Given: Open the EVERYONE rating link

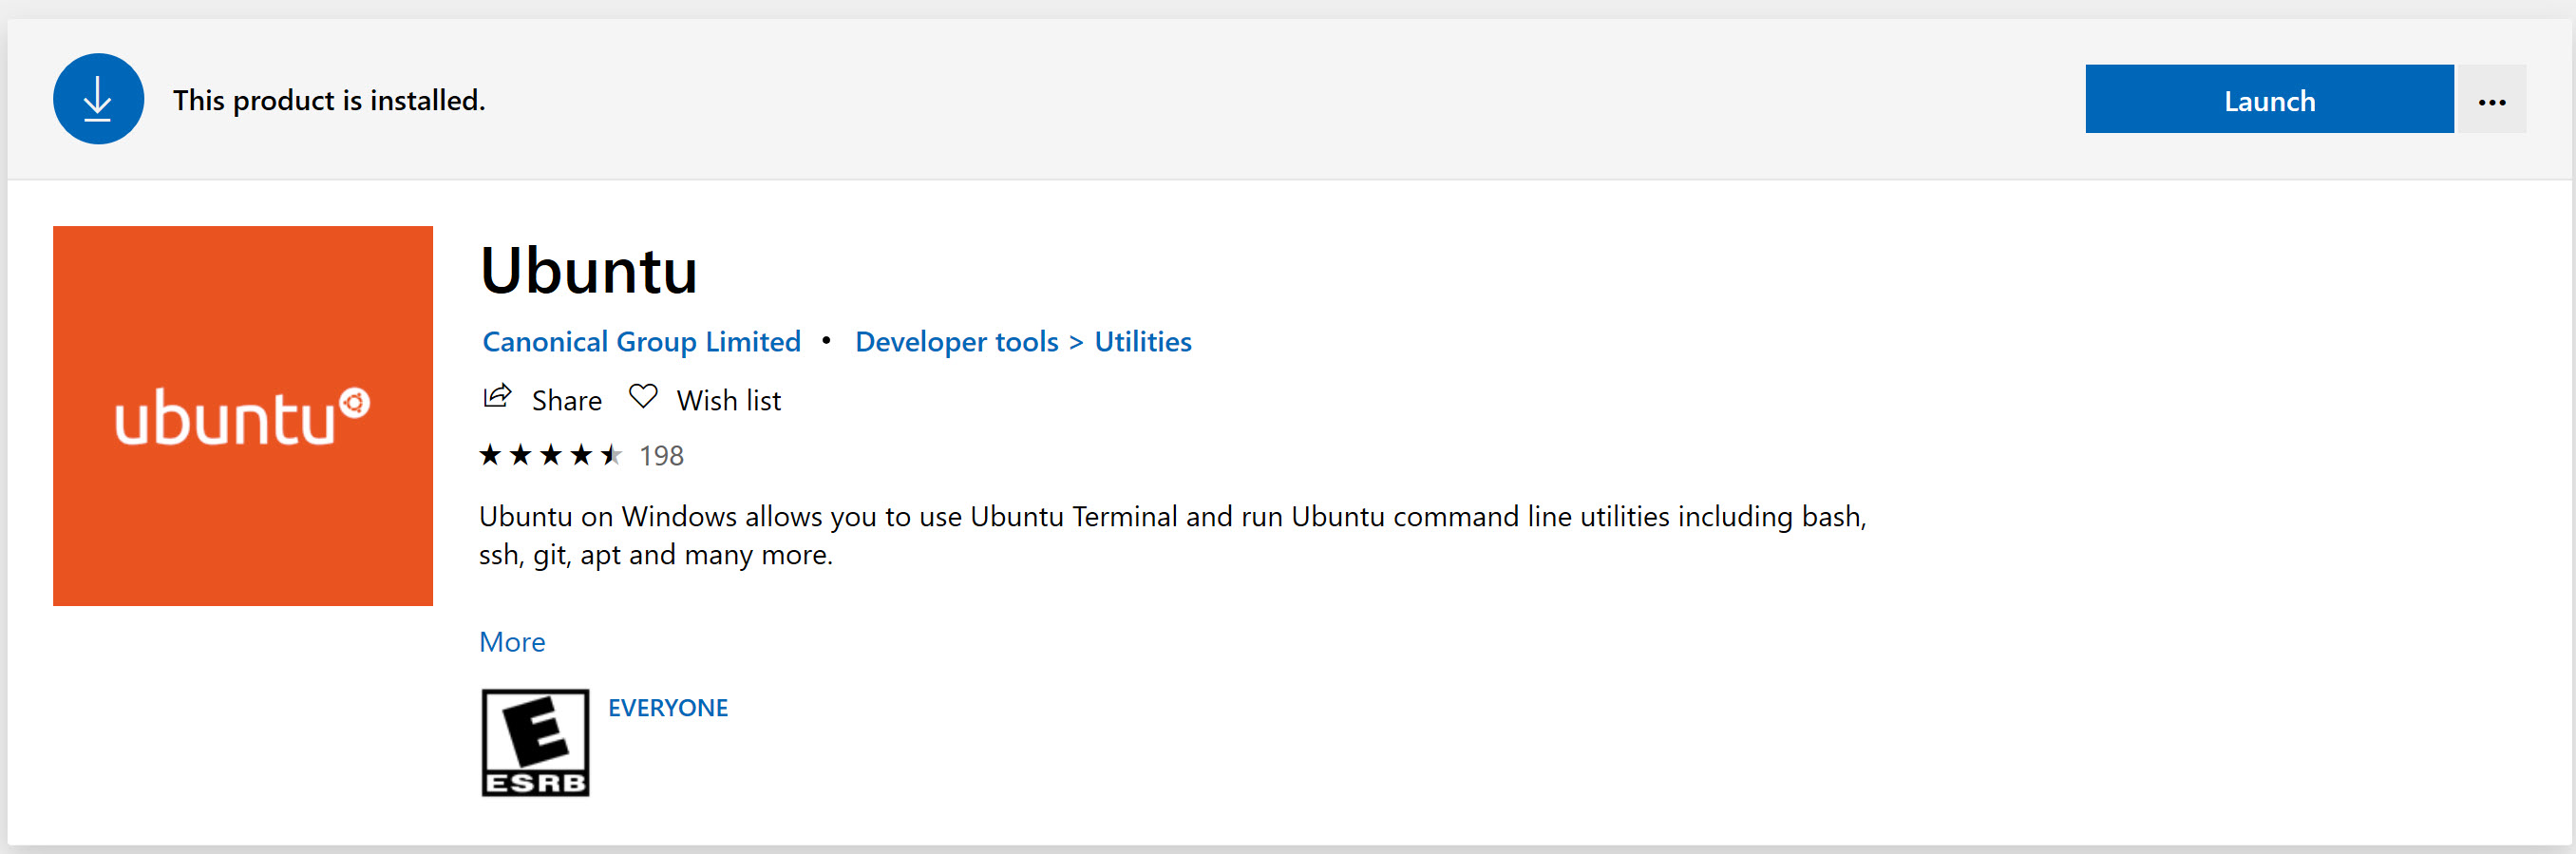Looking at the screenshot, I should point(668,708).
